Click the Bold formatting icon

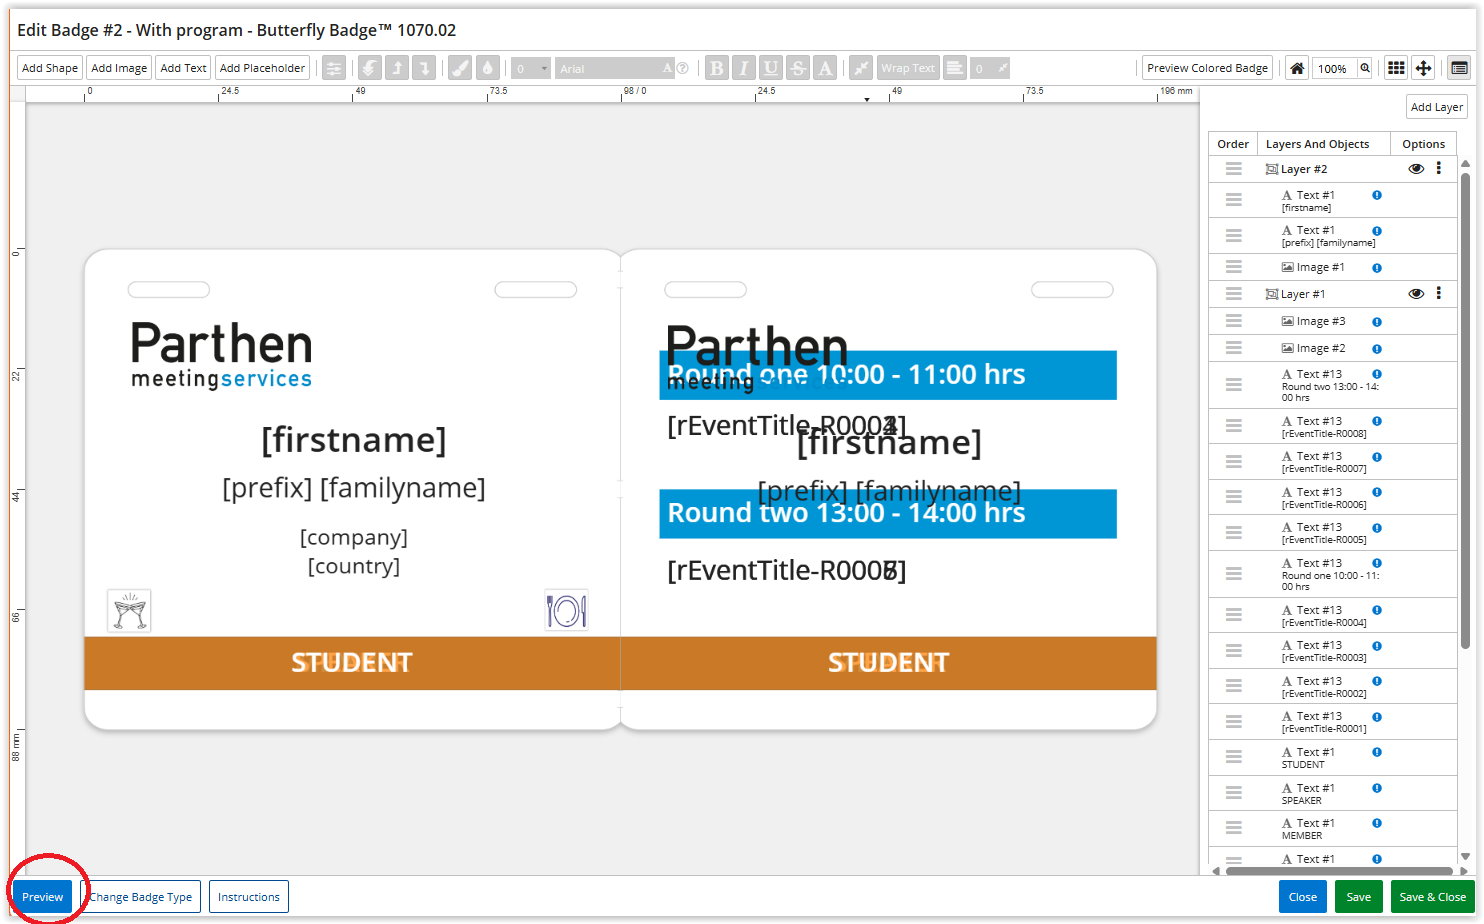716,68
